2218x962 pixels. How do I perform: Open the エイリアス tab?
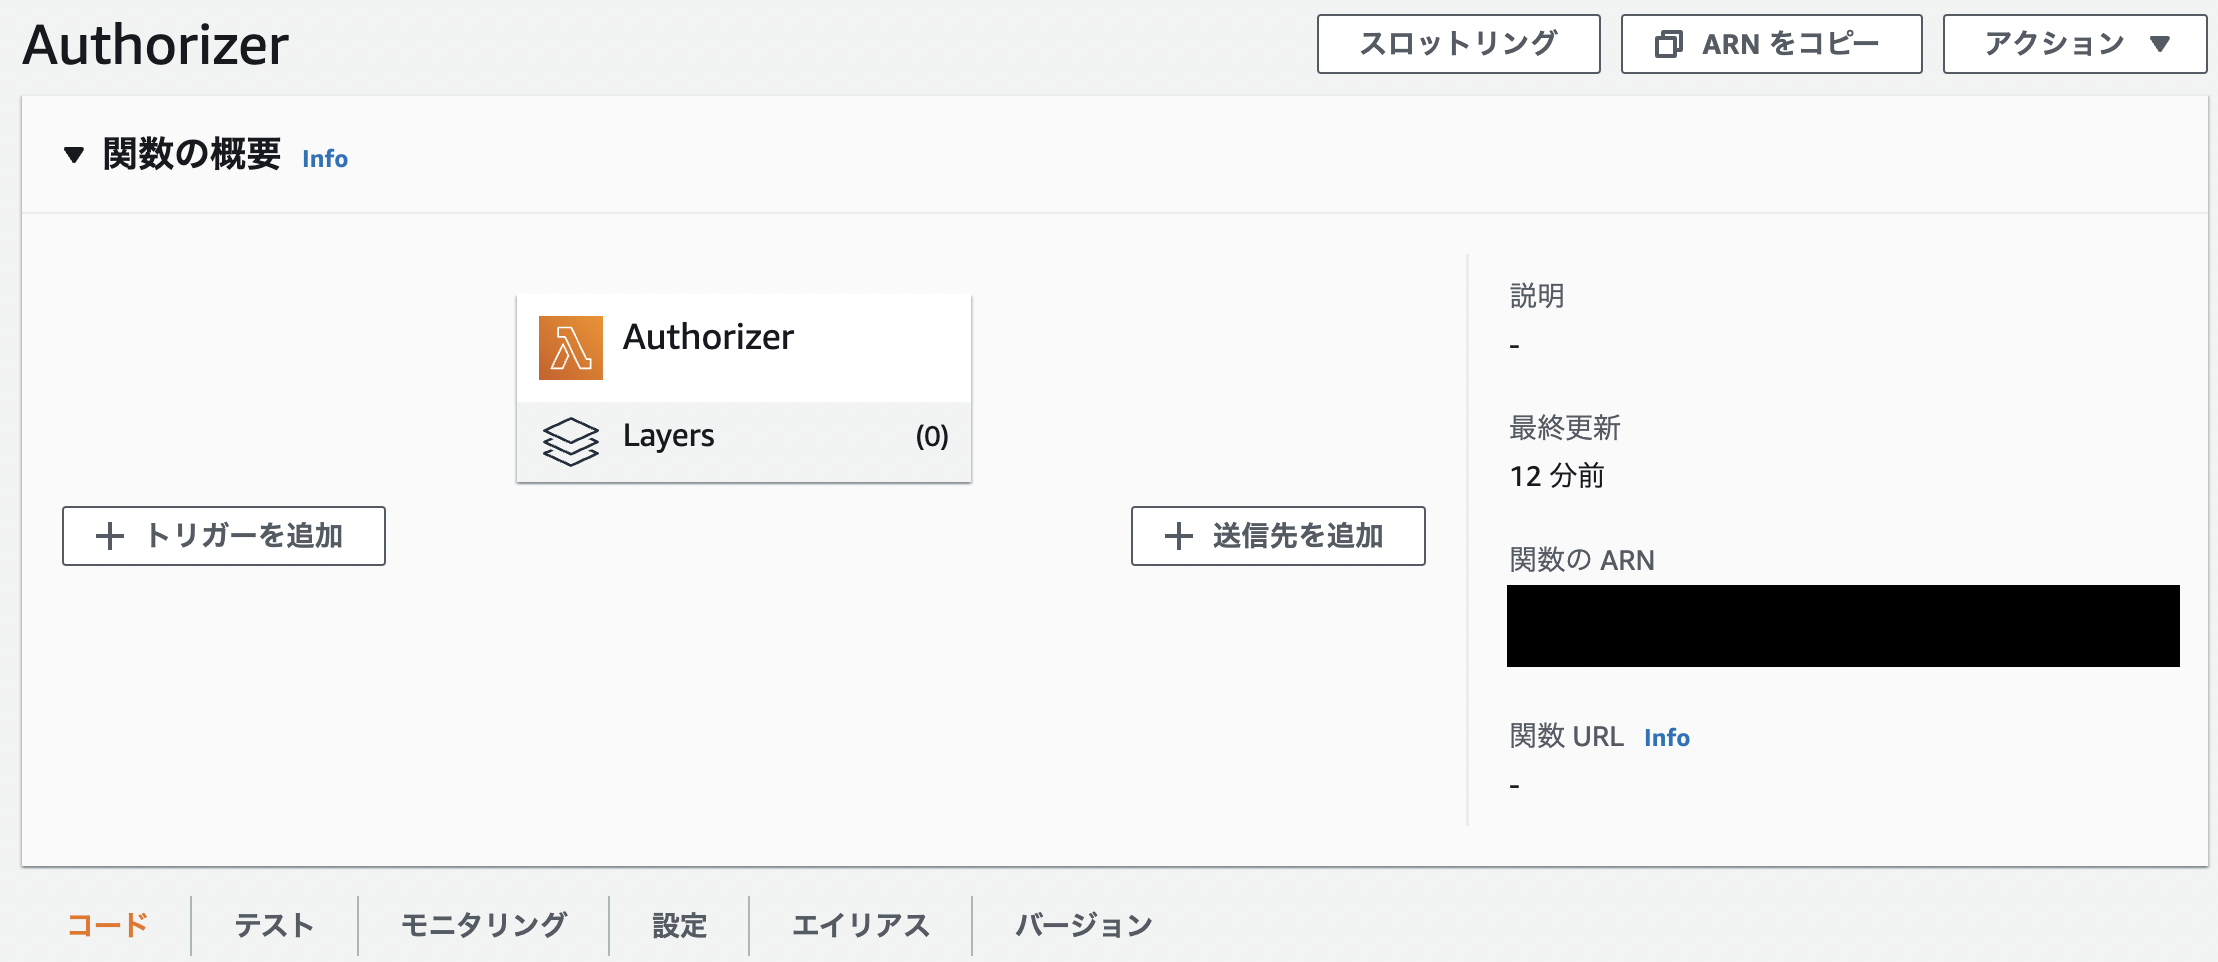pos(861,925)
